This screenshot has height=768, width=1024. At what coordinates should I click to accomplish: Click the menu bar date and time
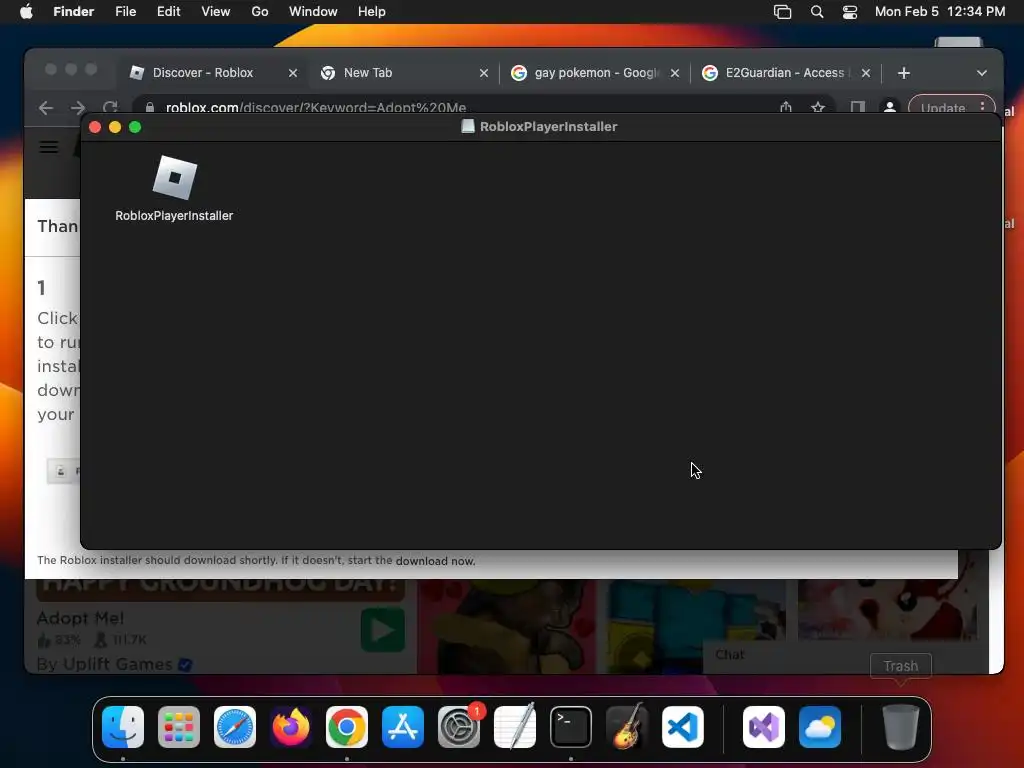940,12
